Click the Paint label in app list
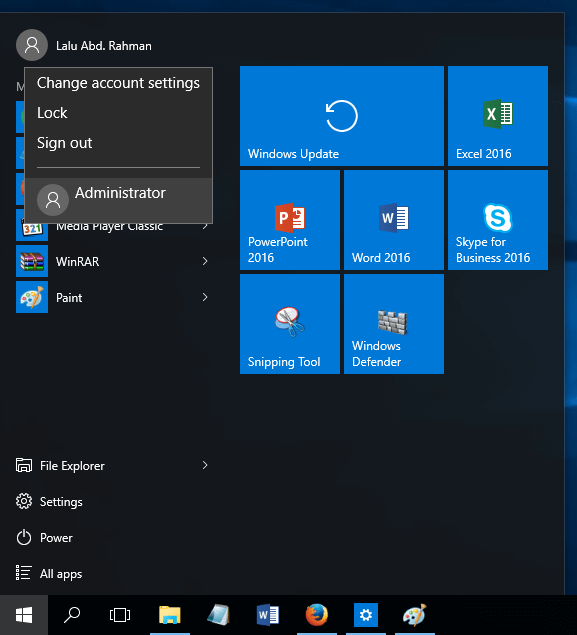 (x=69, y=298)
